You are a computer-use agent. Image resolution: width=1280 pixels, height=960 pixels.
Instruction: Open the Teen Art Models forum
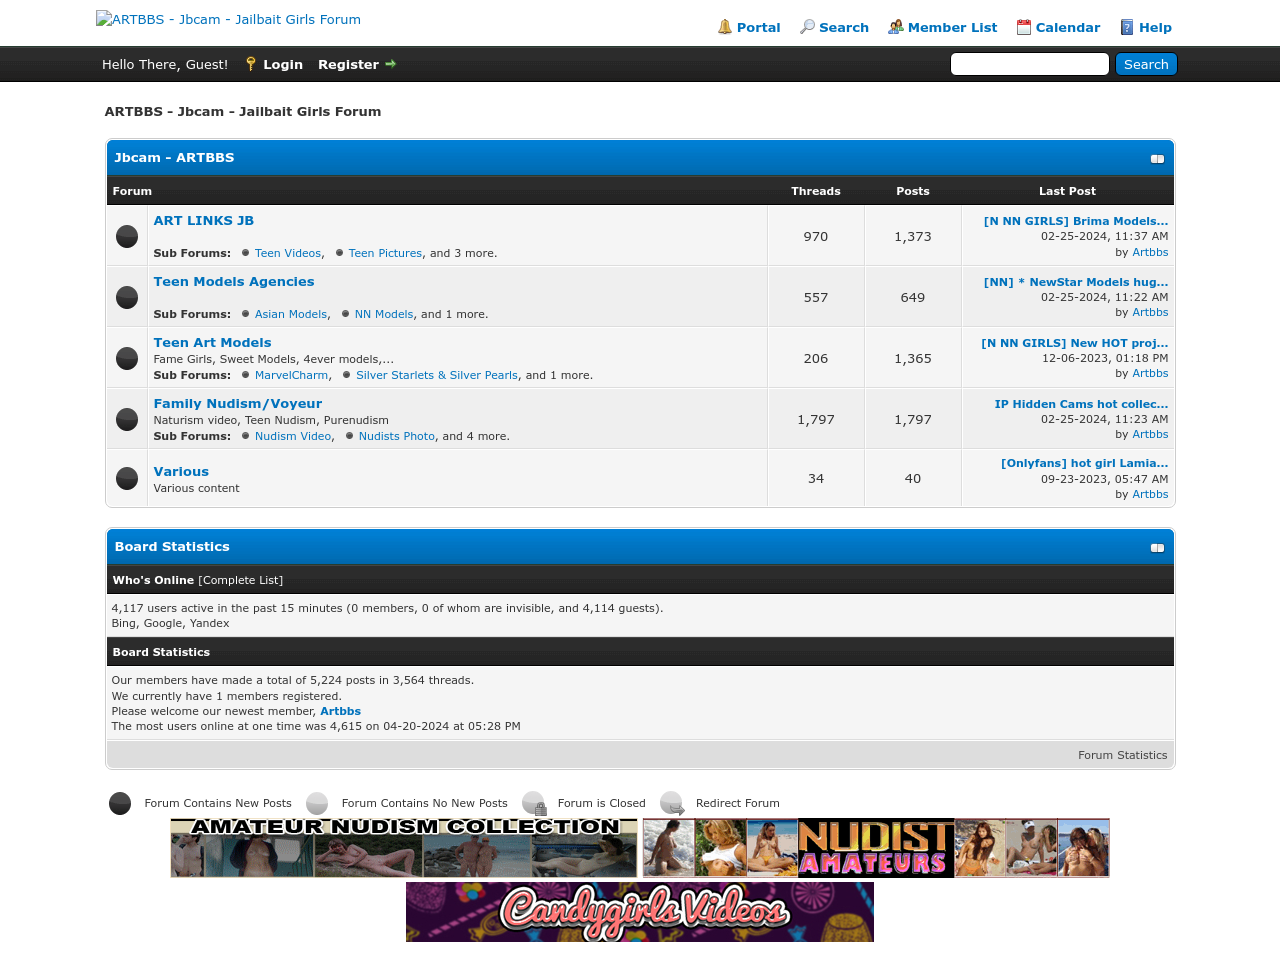212,342
